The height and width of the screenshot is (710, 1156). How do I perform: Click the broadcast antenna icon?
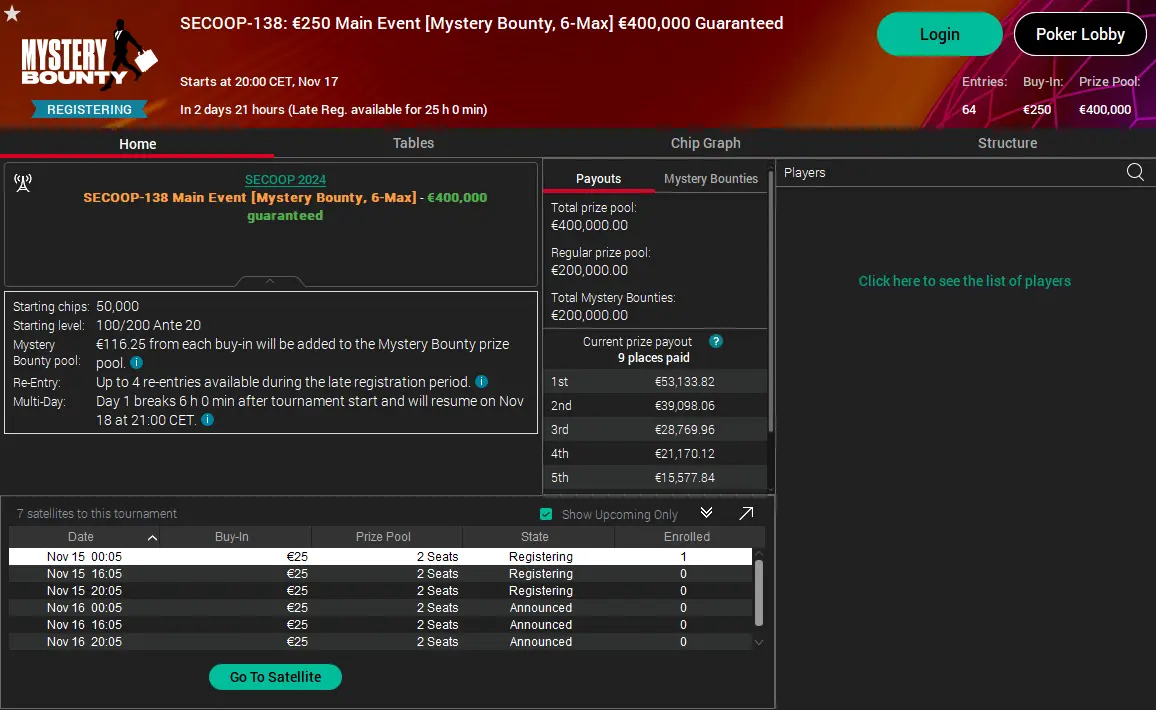(x=23, y=182)
